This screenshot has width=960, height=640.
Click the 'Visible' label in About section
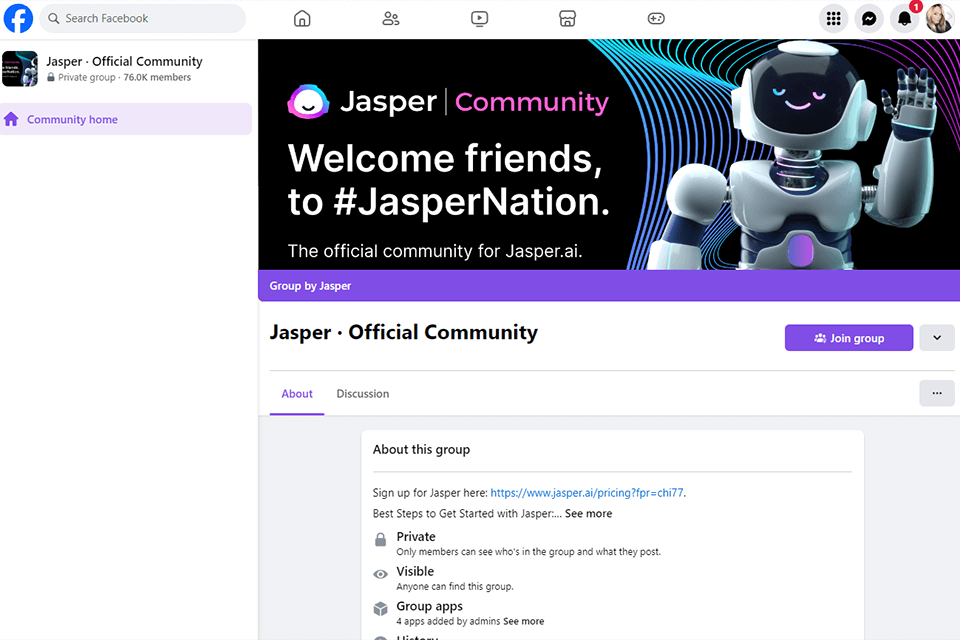click(415, 571)
